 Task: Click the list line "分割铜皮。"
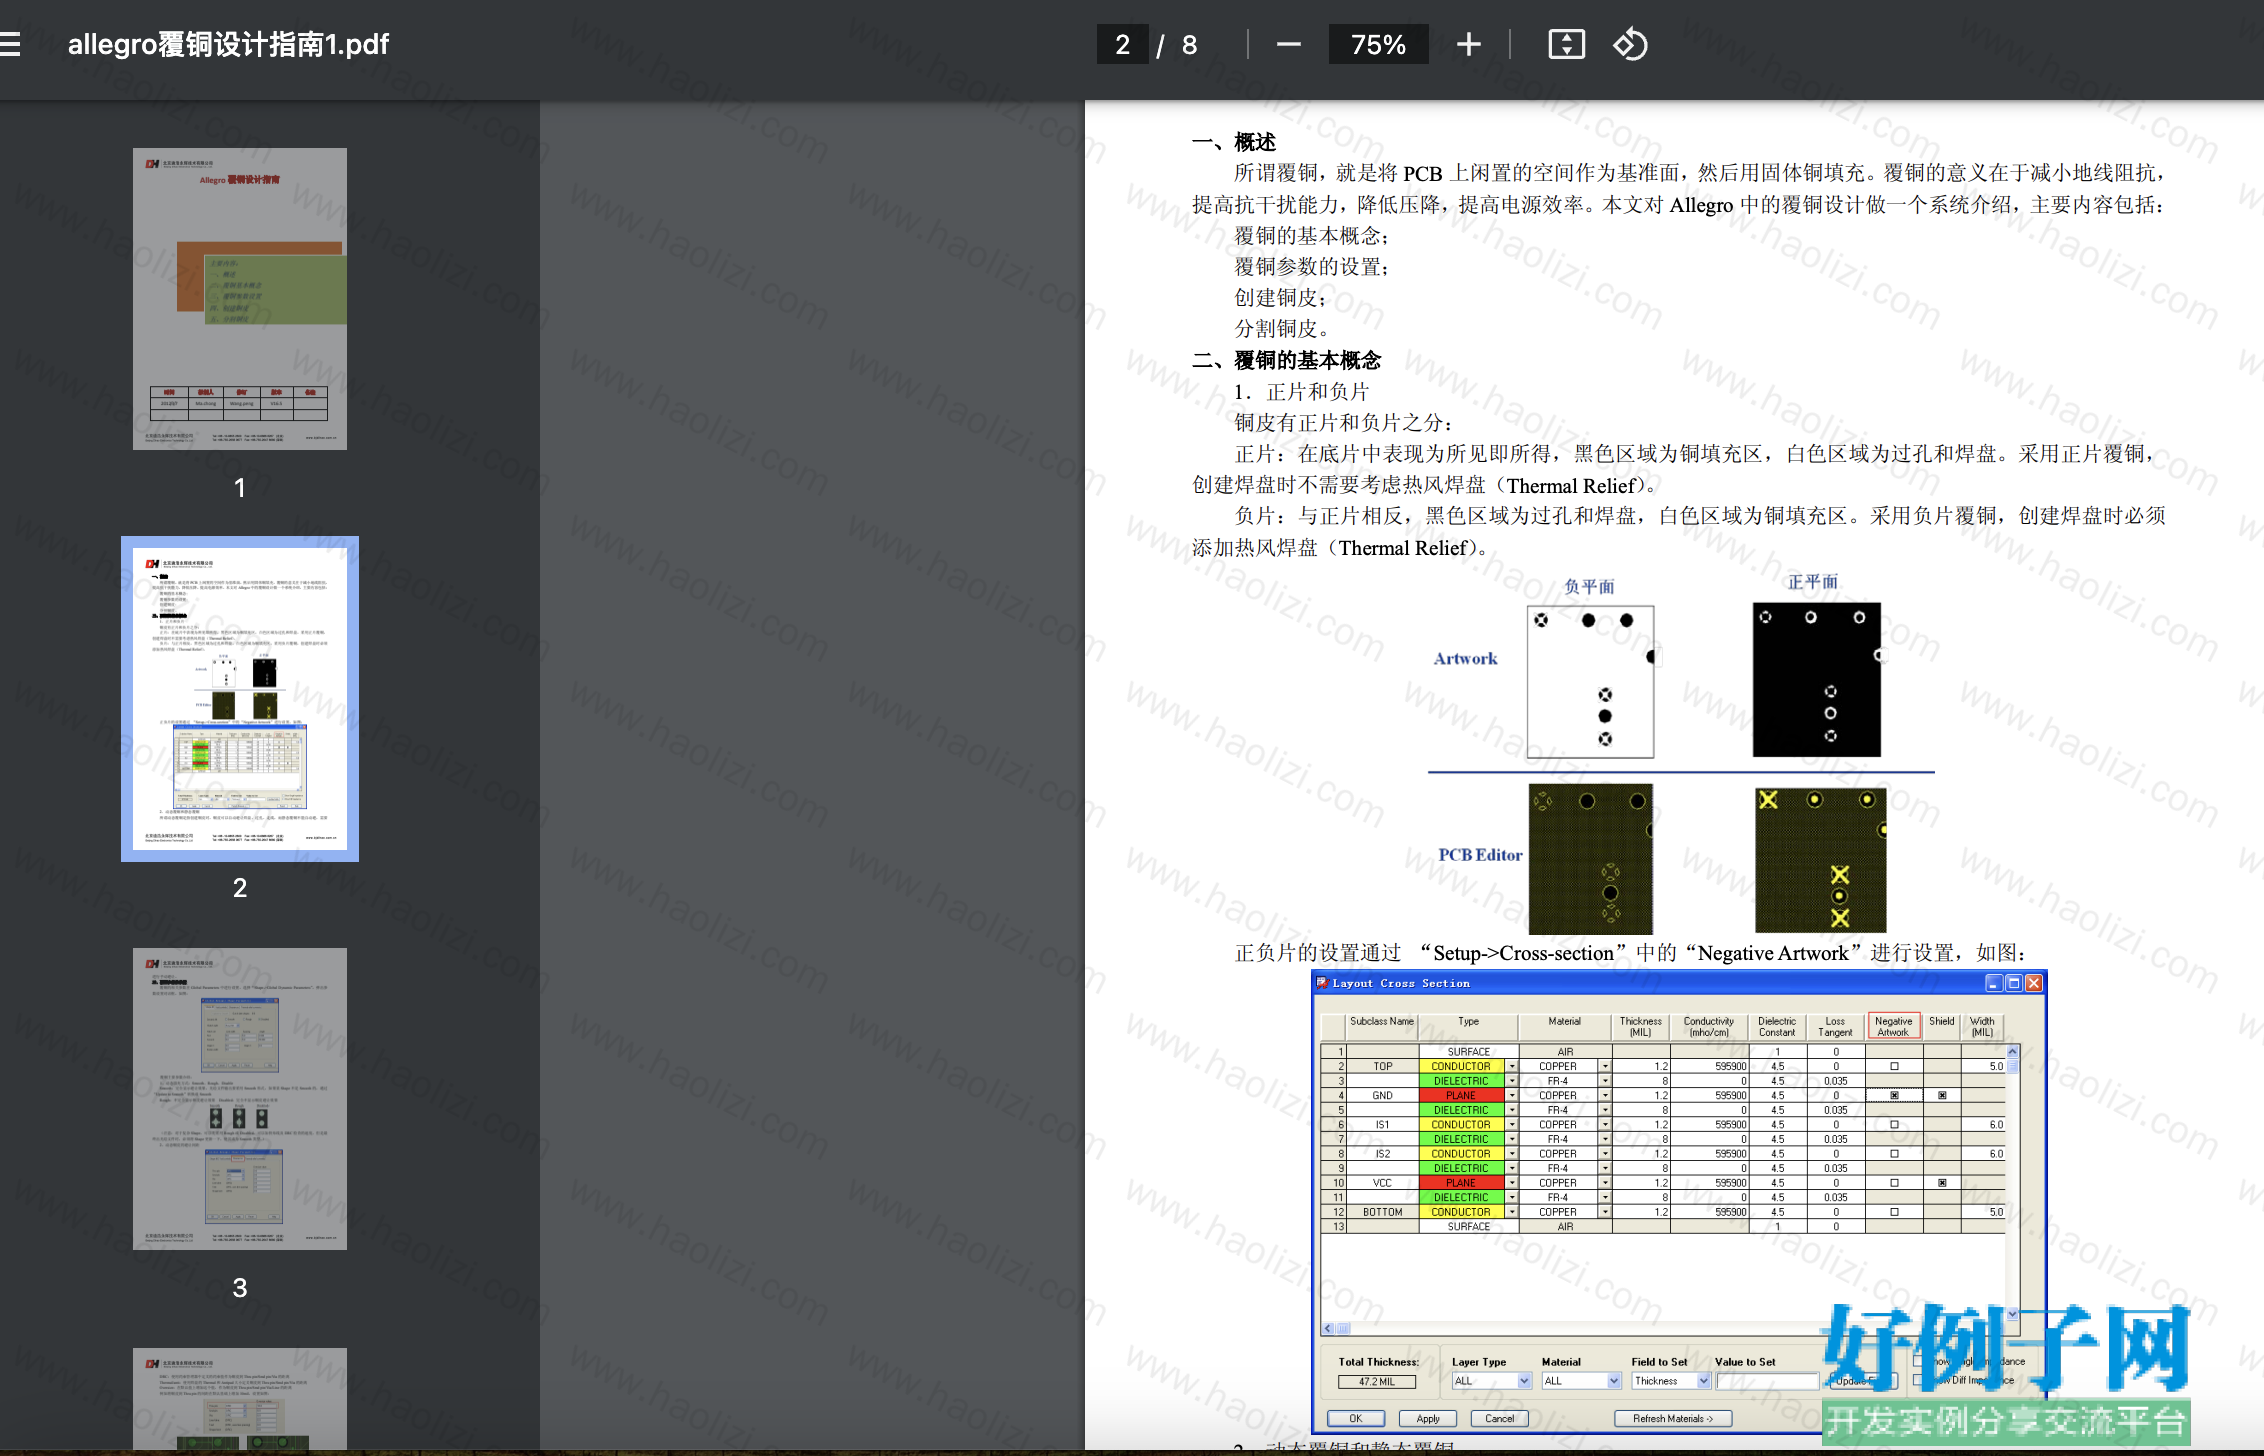[x=1281, y=328]
